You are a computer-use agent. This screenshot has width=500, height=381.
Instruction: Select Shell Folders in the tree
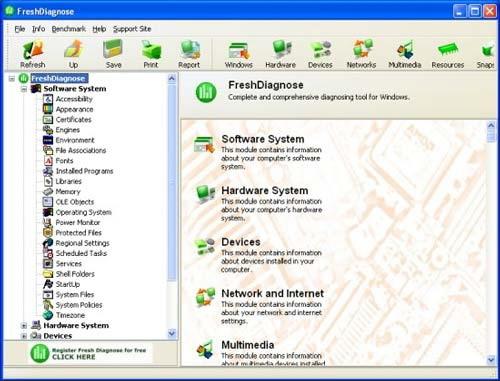tap(75, 274)
